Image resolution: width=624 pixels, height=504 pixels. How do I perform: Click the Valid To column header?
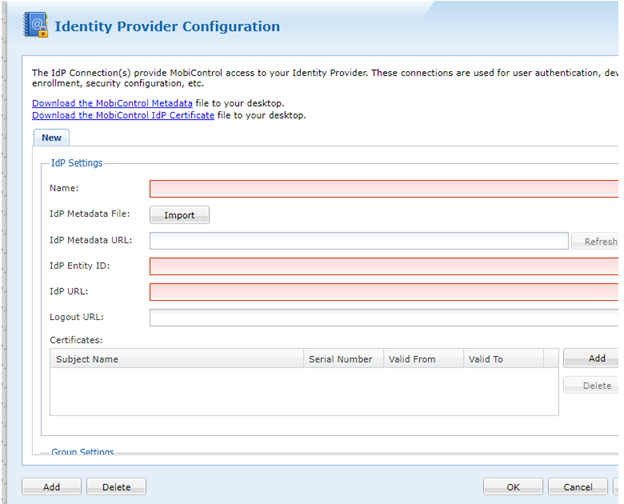coord(502,359)
